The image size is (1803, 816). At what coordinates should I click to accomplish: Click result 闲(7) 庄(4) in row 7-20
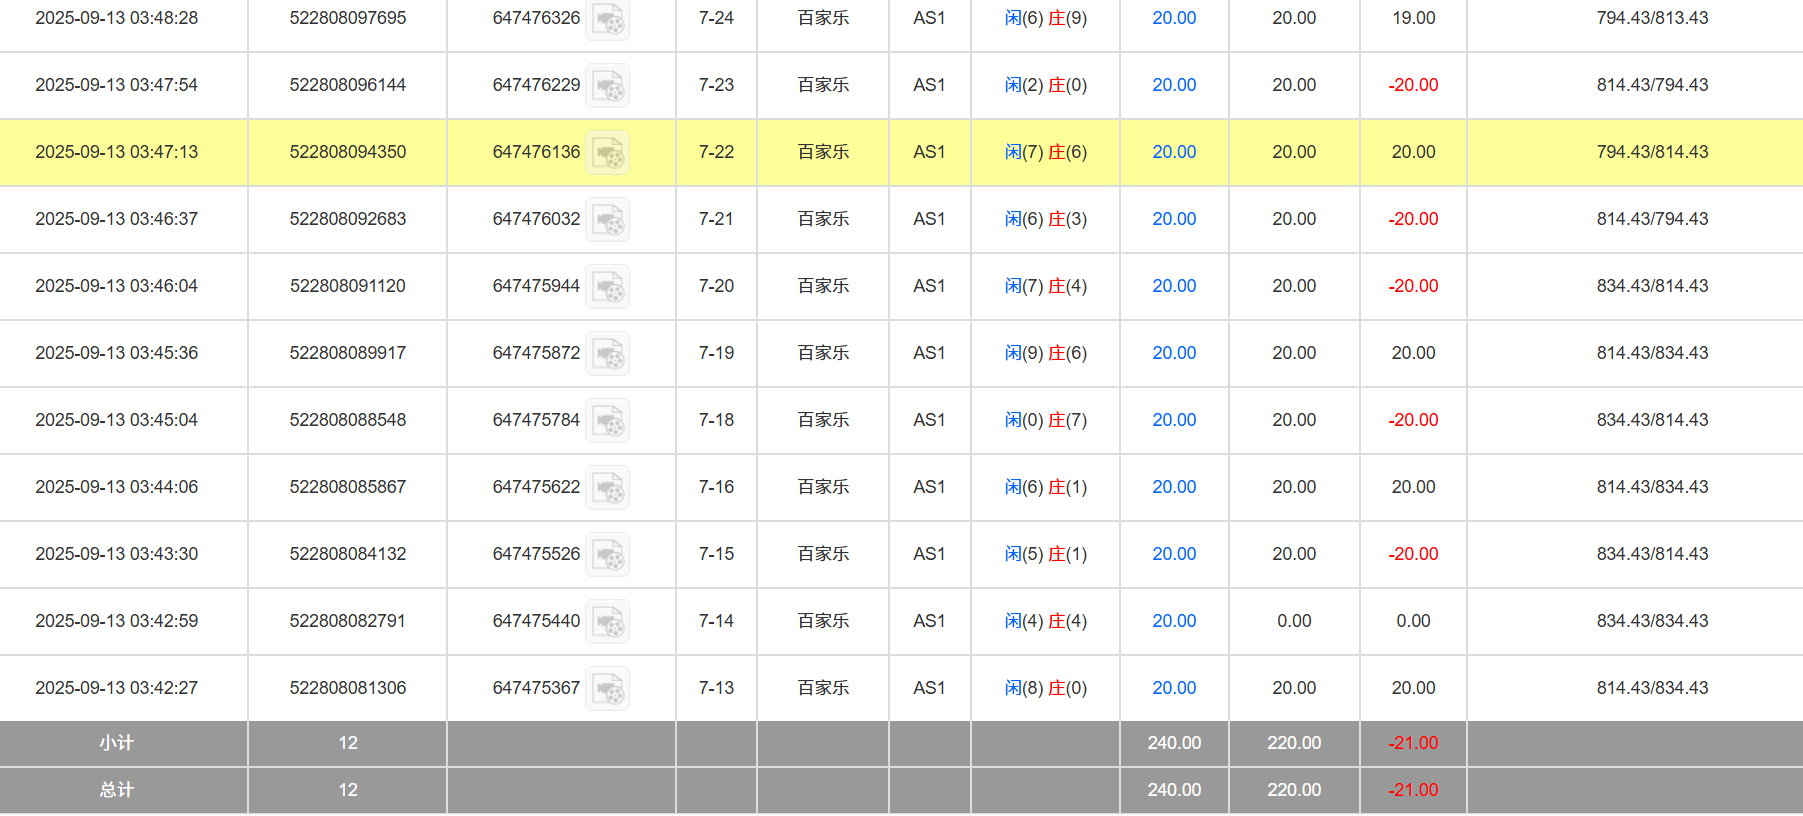tap(1046, 286)
